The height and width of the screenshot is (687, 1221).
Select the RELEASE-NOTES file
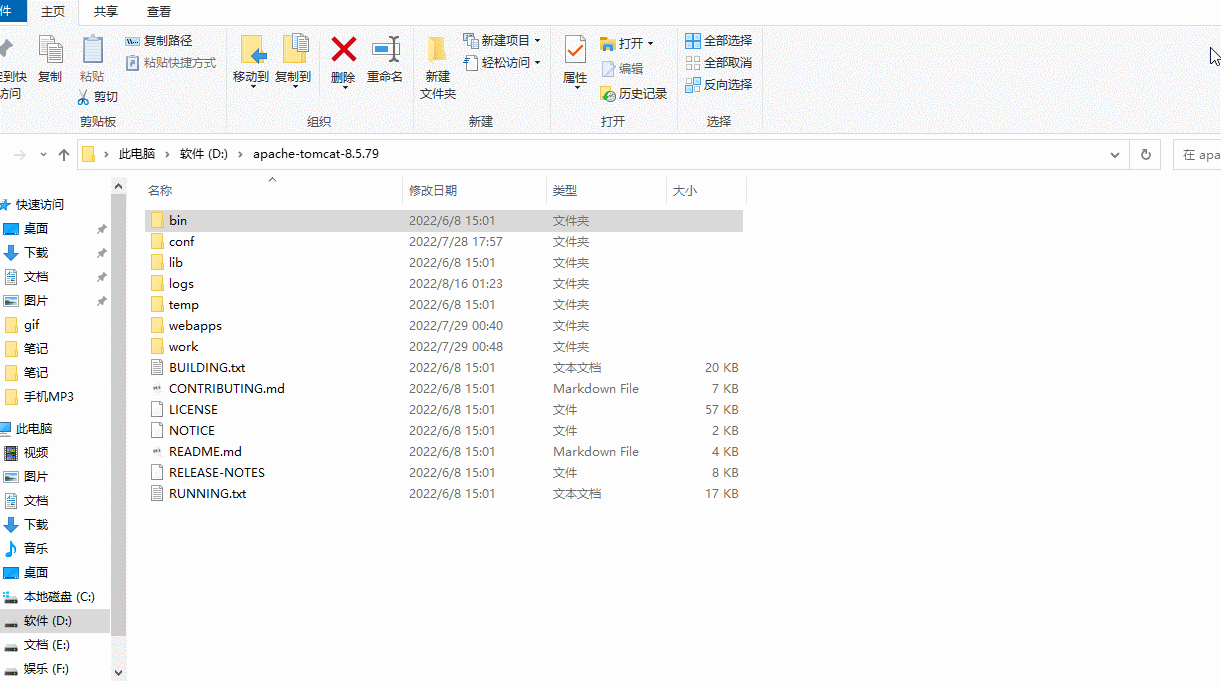pos(444,472)
